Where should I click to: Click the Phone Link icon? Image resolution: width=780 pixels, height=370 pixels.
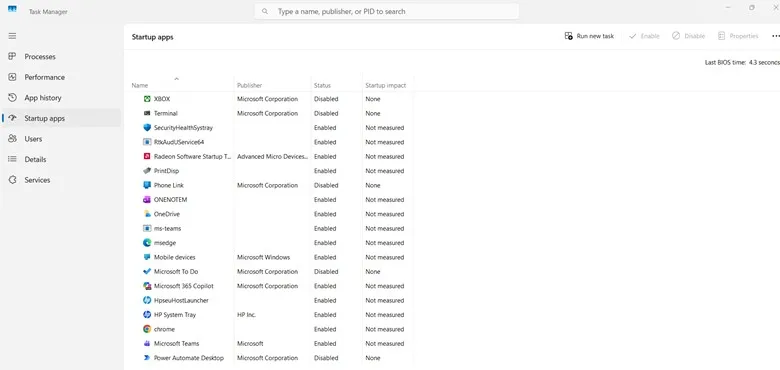coord(147,185)
